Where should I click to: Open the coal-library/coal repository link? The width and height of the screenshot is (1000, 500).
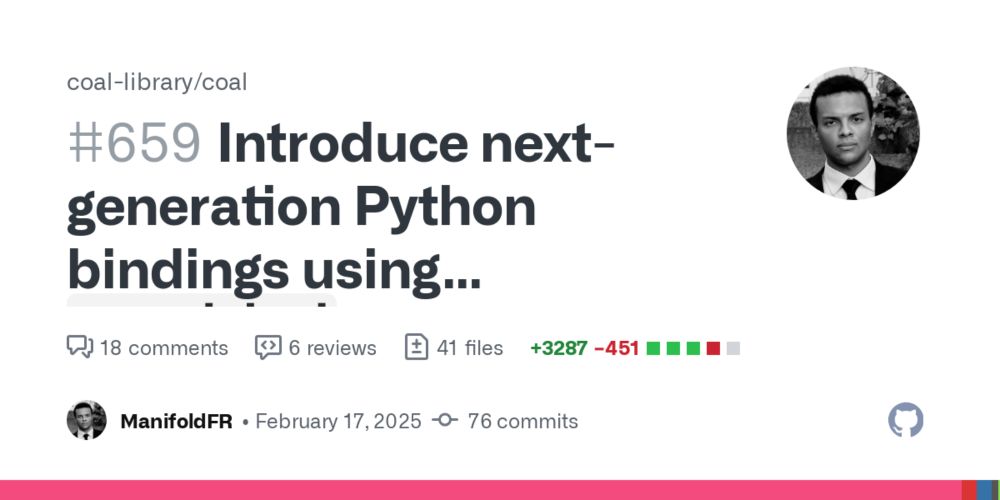click(x=157, y=82)
